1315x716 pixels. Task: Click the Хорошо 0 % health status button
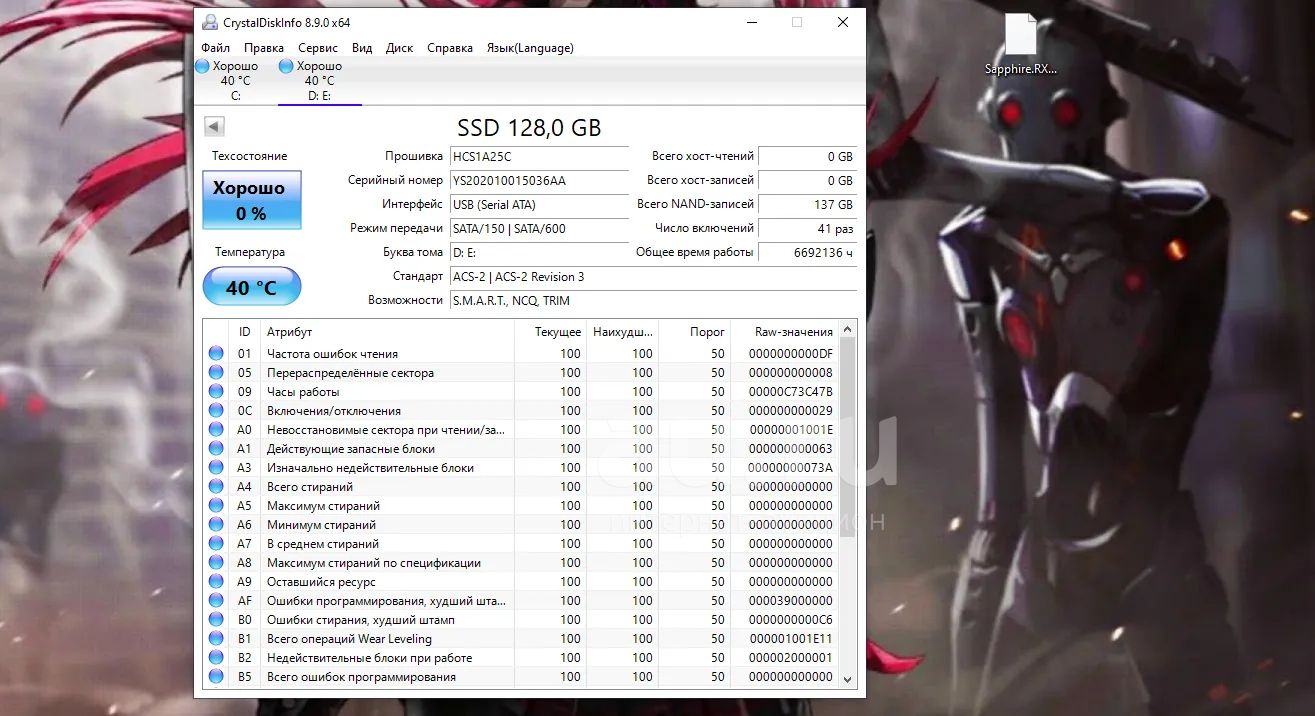pos(252,200)
